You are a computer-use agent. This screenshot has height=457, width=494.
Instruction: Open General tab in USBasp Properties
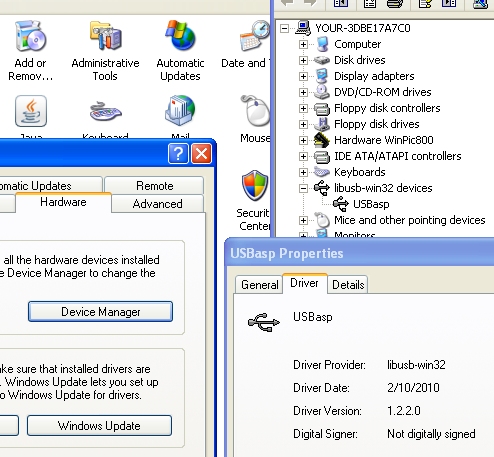pos(259,285)
